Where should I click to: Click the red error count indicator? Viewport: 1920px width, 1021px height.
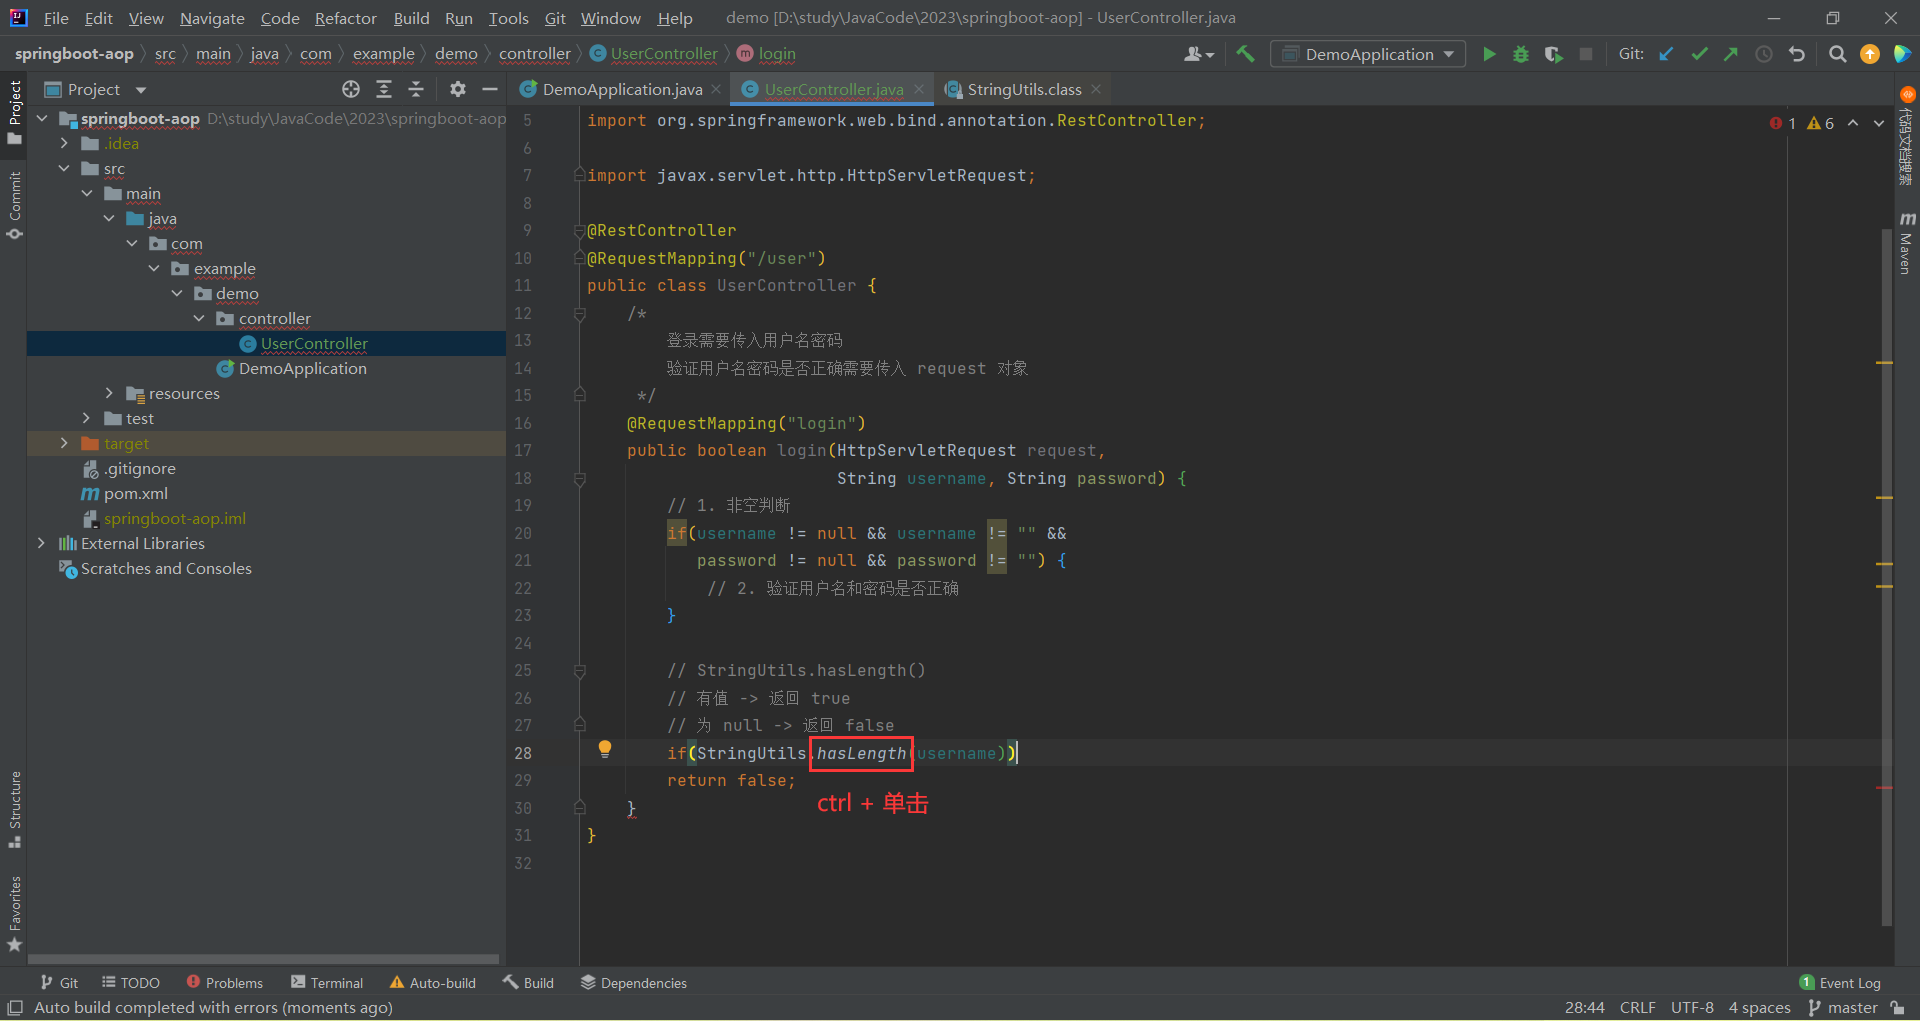tap(1783, 123)
